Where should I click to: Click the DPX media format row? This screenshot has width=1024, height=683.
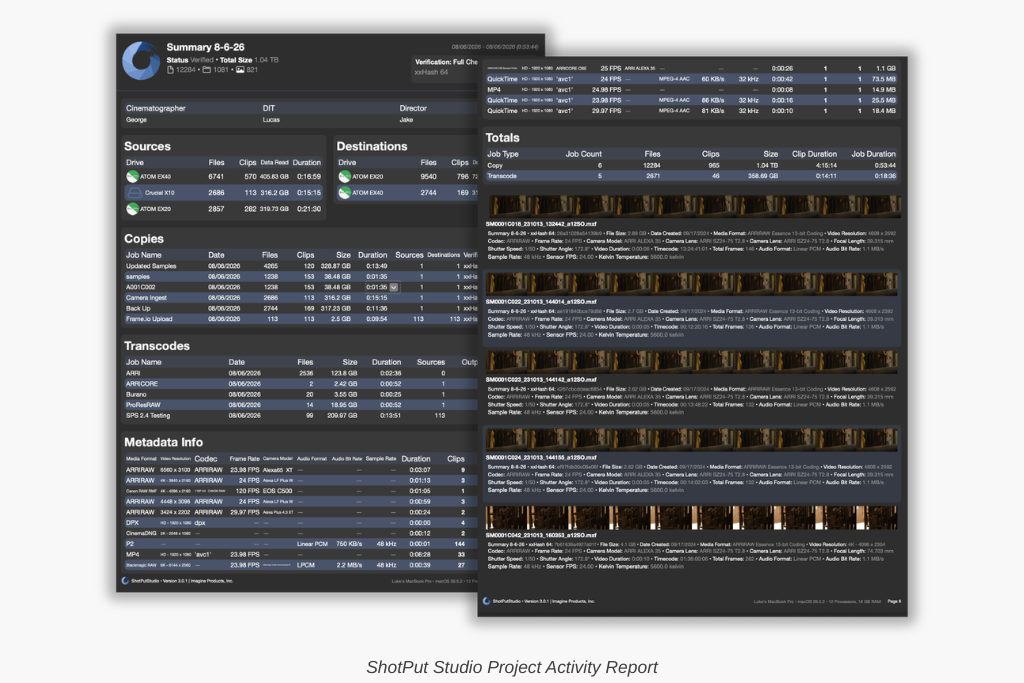pyautogui.click(x=300, y=523)
